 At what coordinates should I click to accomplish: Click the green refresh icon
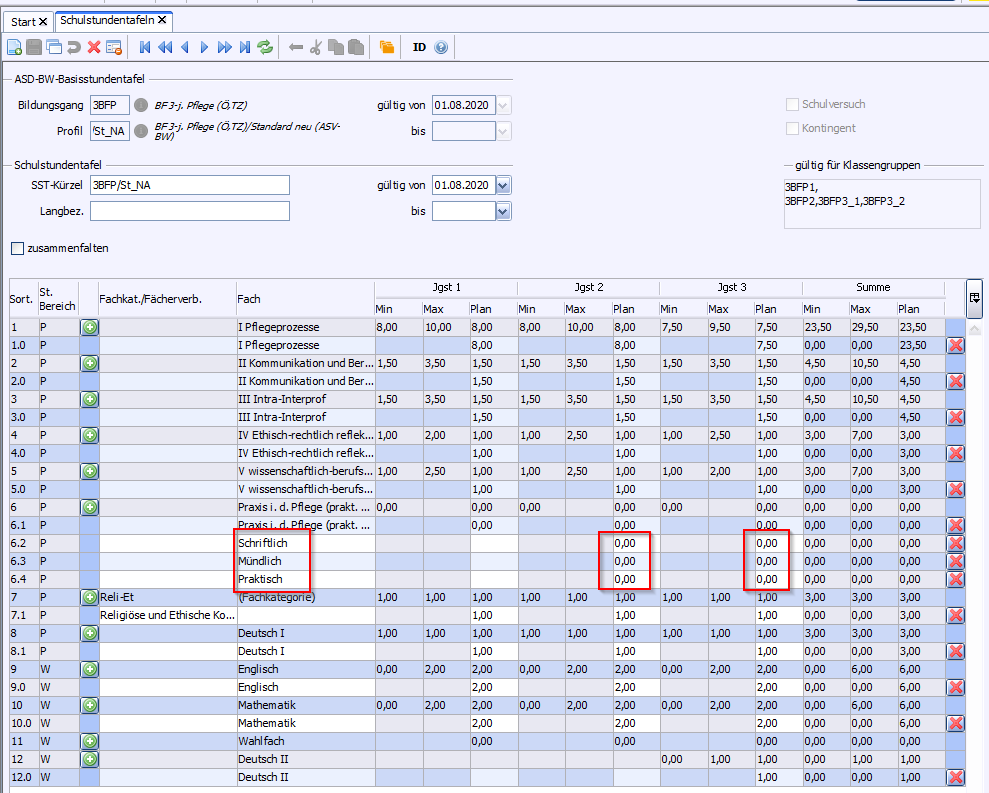pyautogui.click(x=265, y=47)
